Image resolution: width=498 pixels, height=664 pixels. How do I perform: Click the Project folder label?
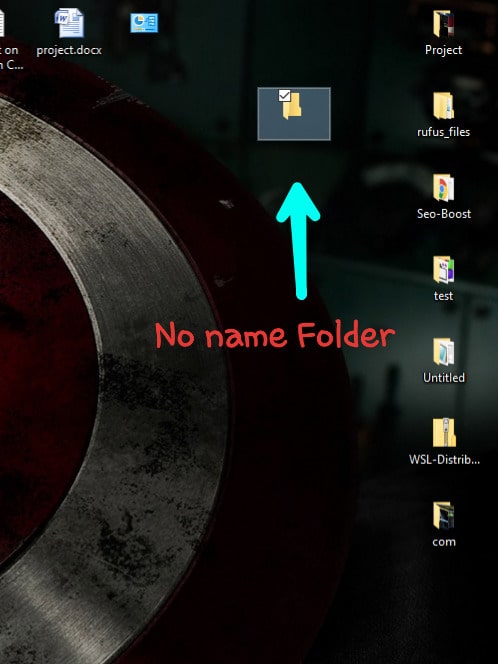pyautogui.click(x=443, y=50)
